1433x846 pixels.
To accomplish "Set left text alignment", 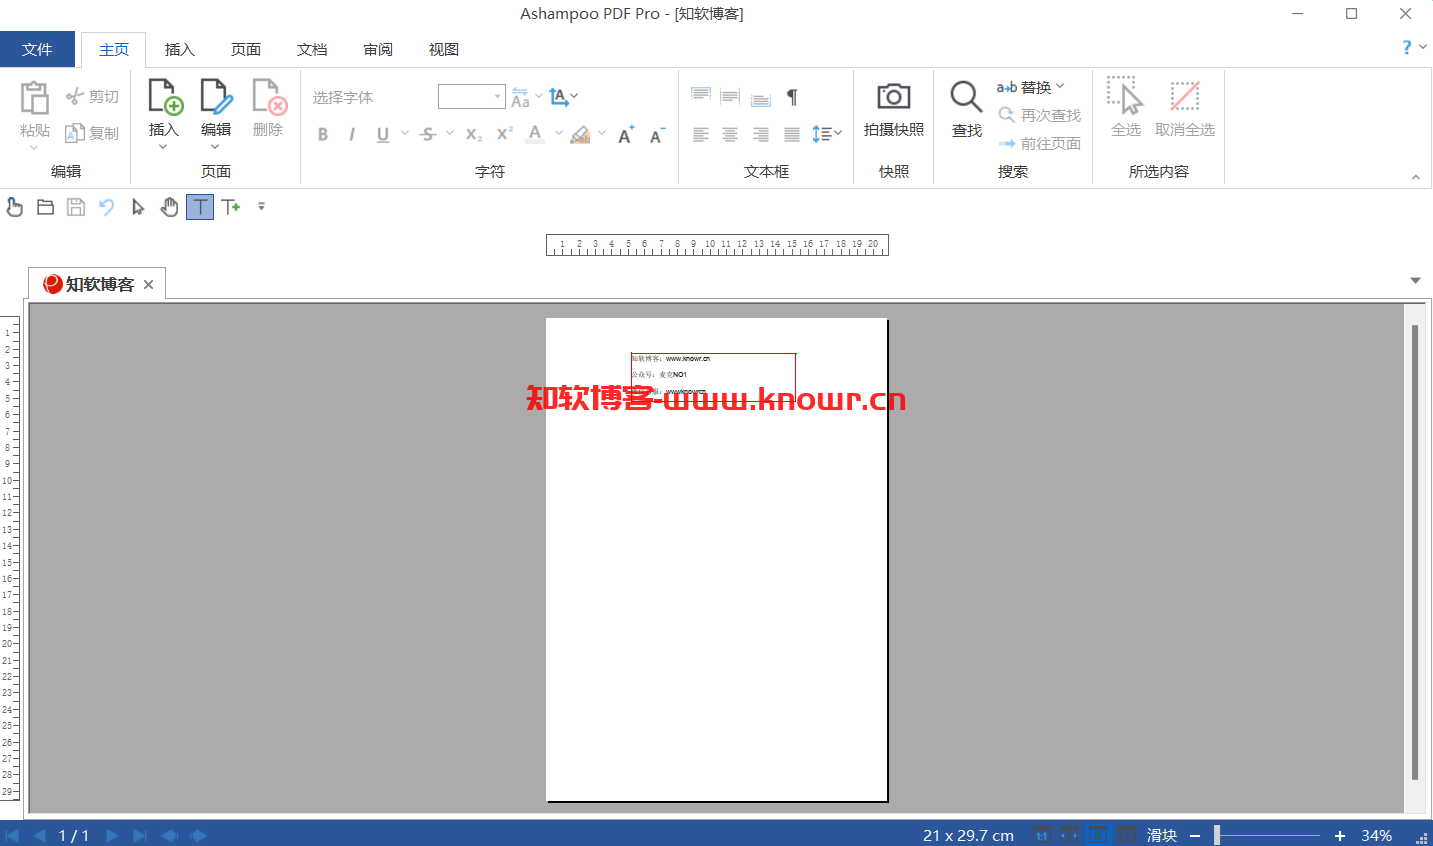I will pyautogui.click(x=701, y=134).
